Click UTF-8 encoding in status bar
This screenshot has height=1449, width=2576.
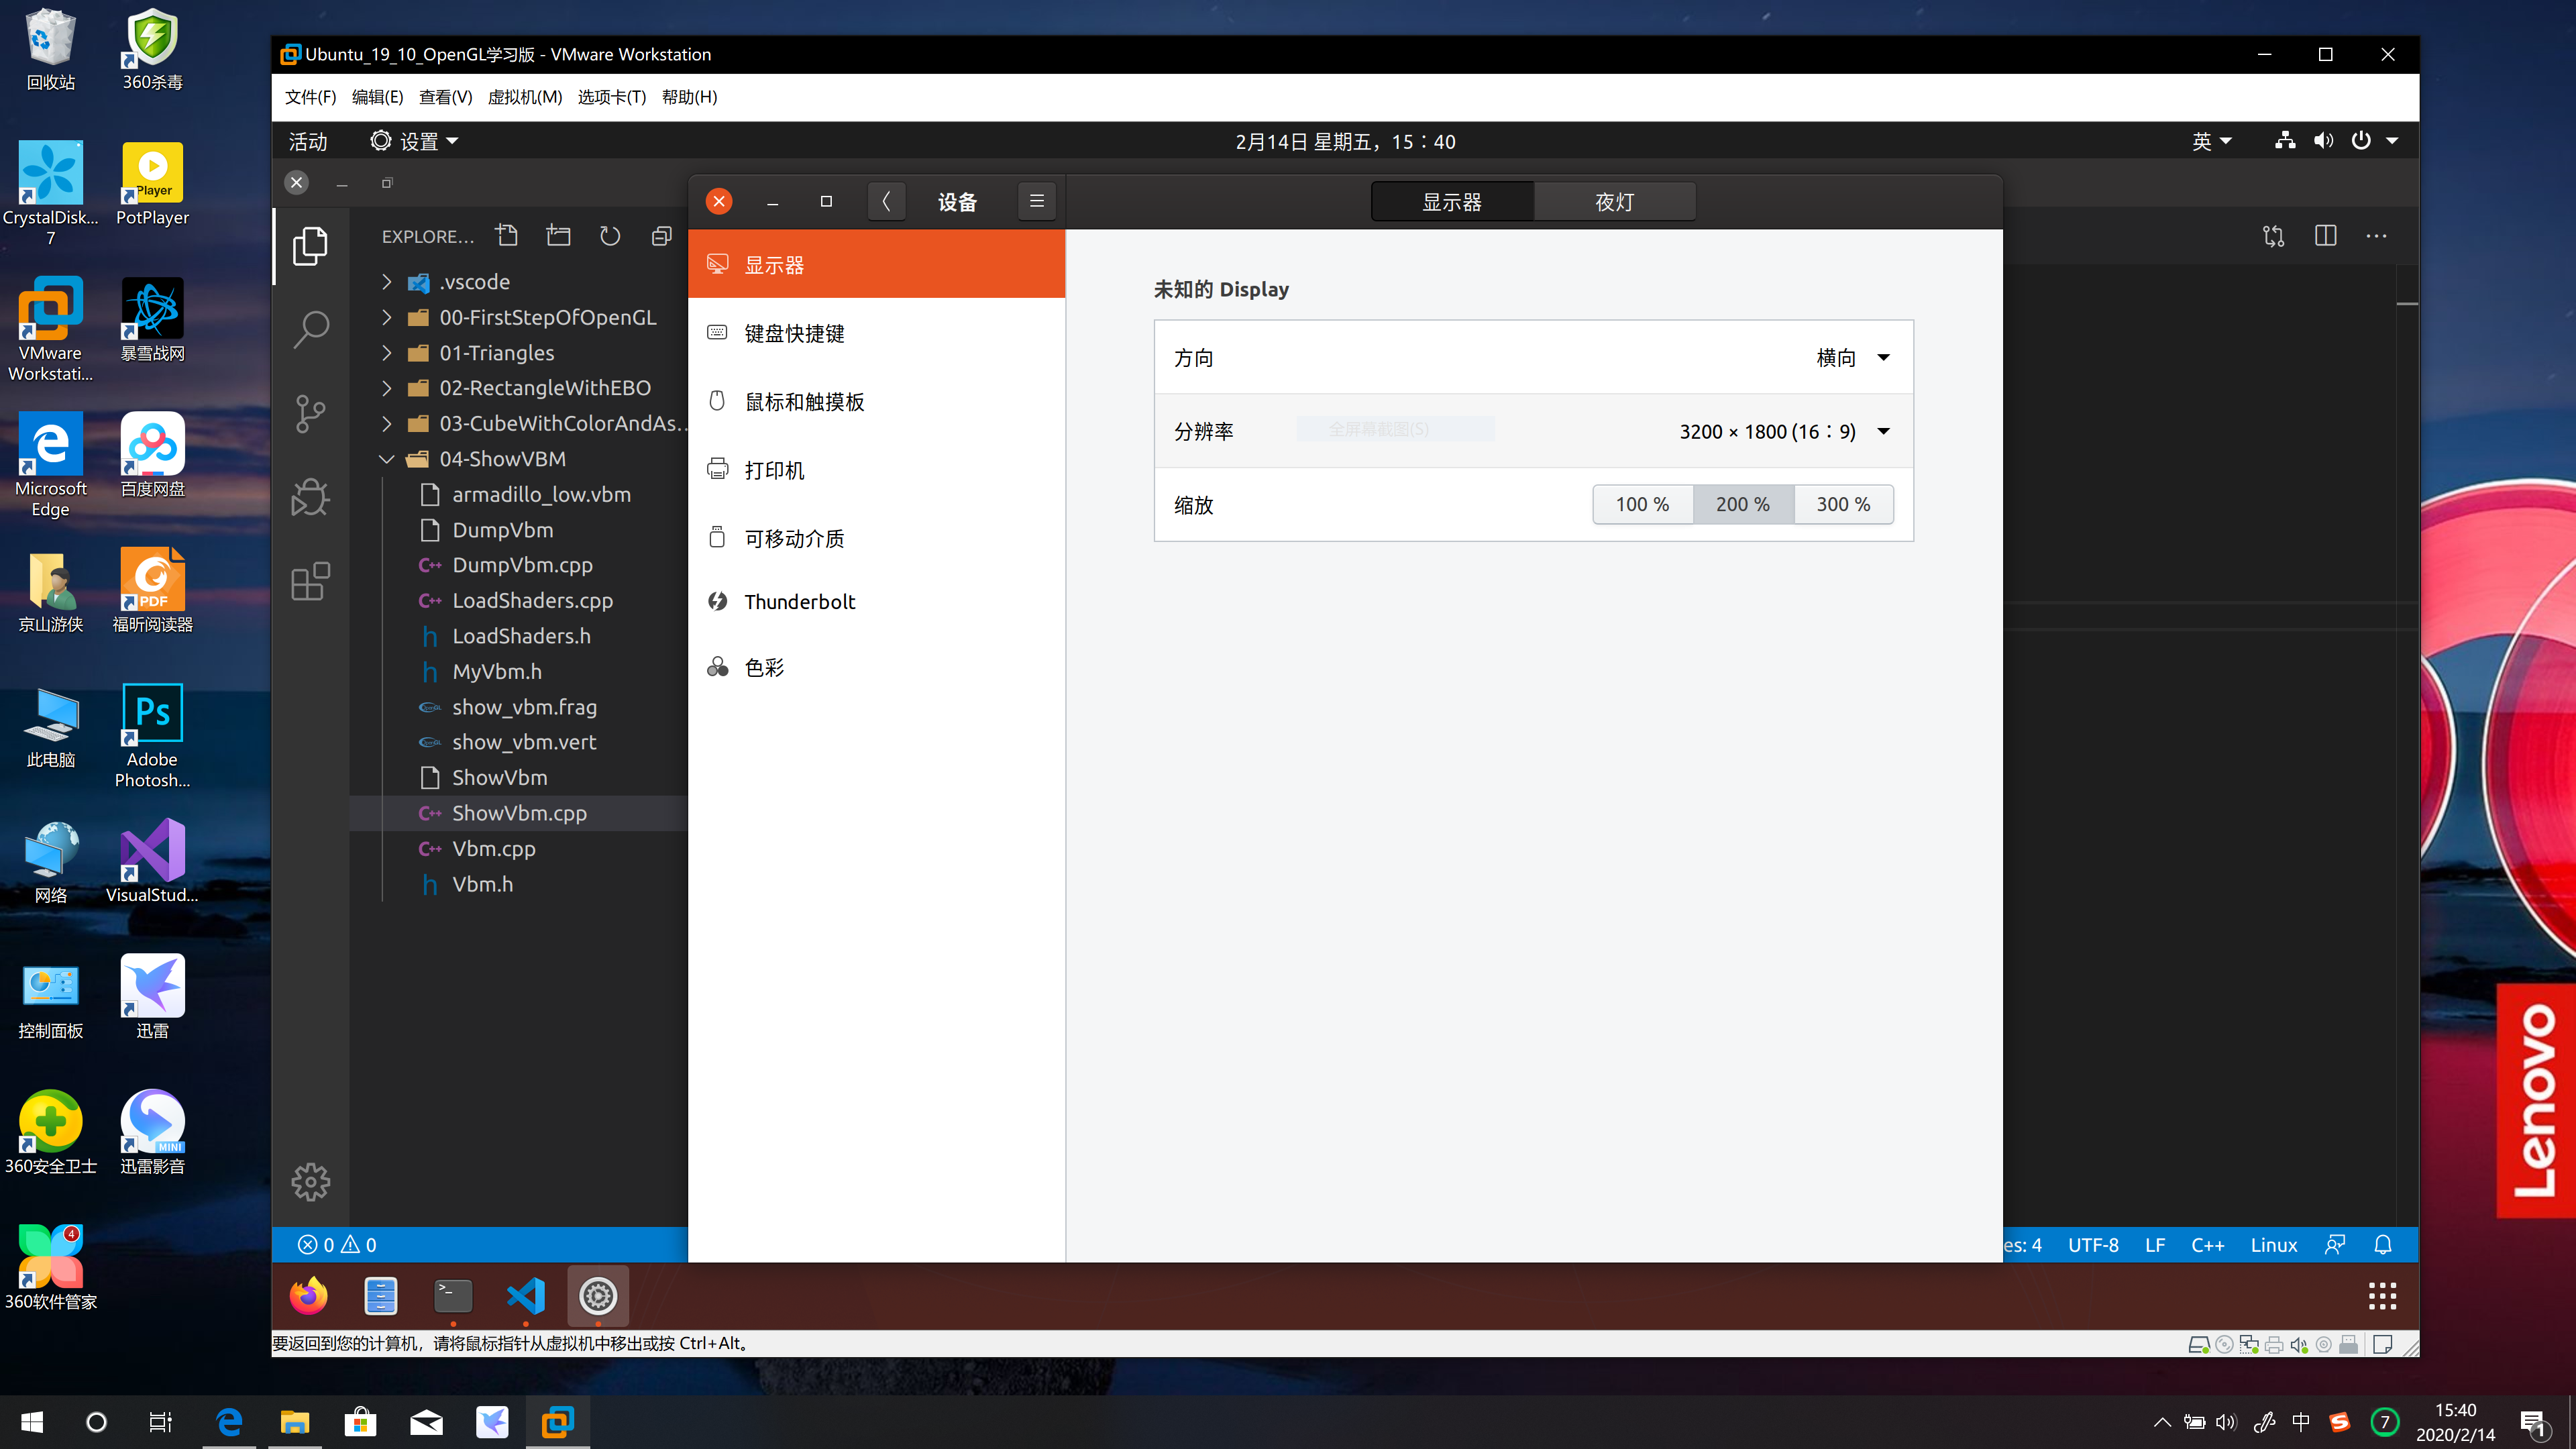click(x=2093, y=1245)
